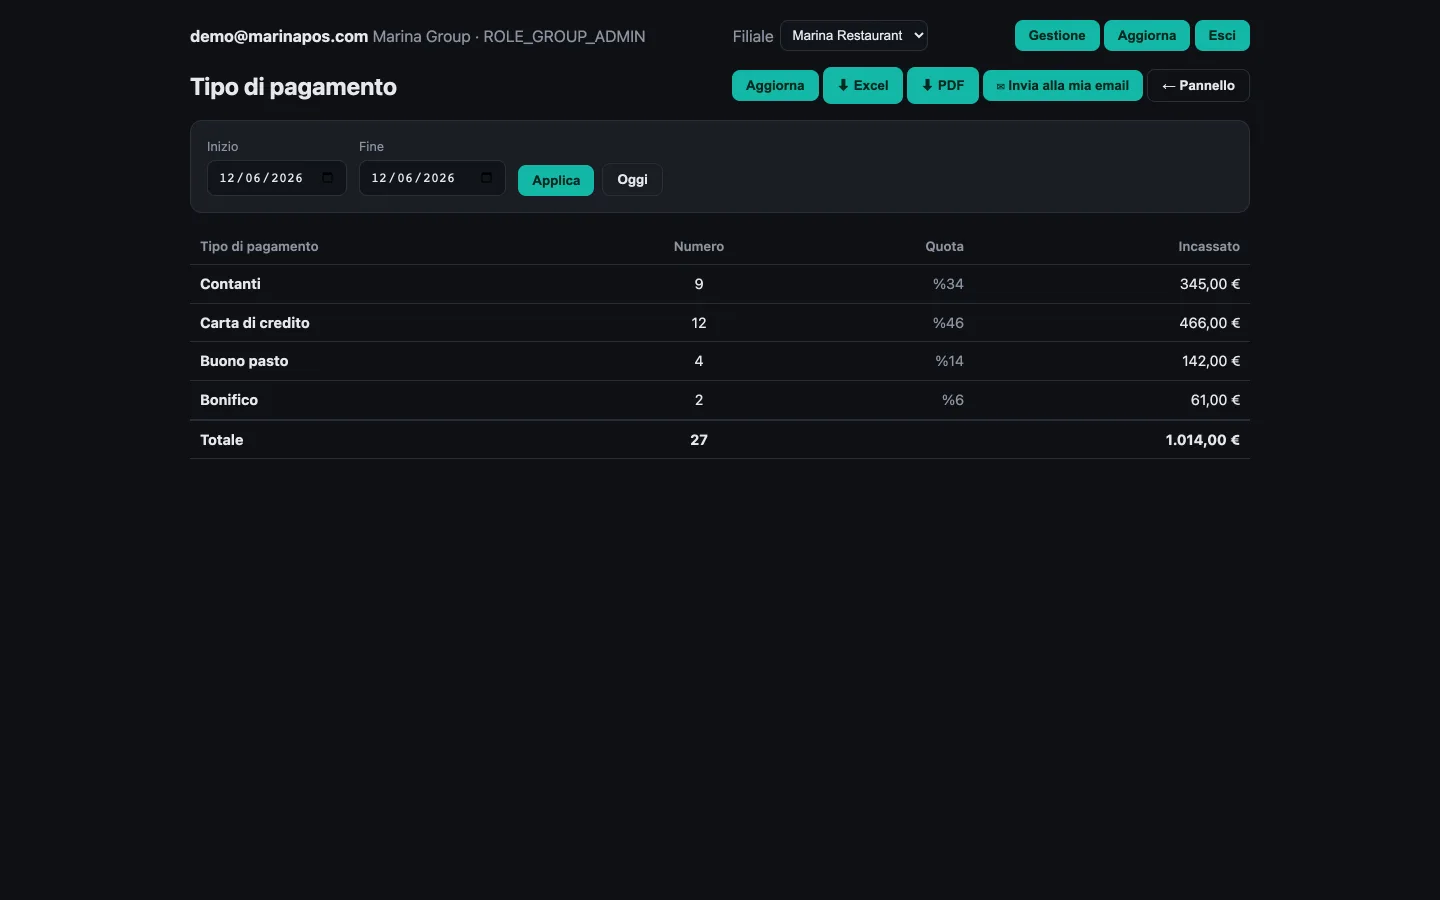
Task: Focus the Inizio date input field
Action: pyautogui.click(x=277, y=178)
